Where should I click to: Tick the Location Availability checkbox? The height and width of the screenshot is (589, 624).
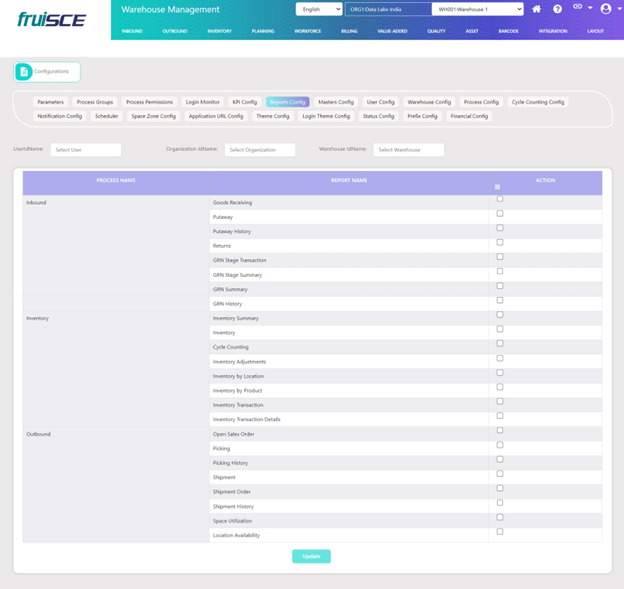[x=500, y=532]
